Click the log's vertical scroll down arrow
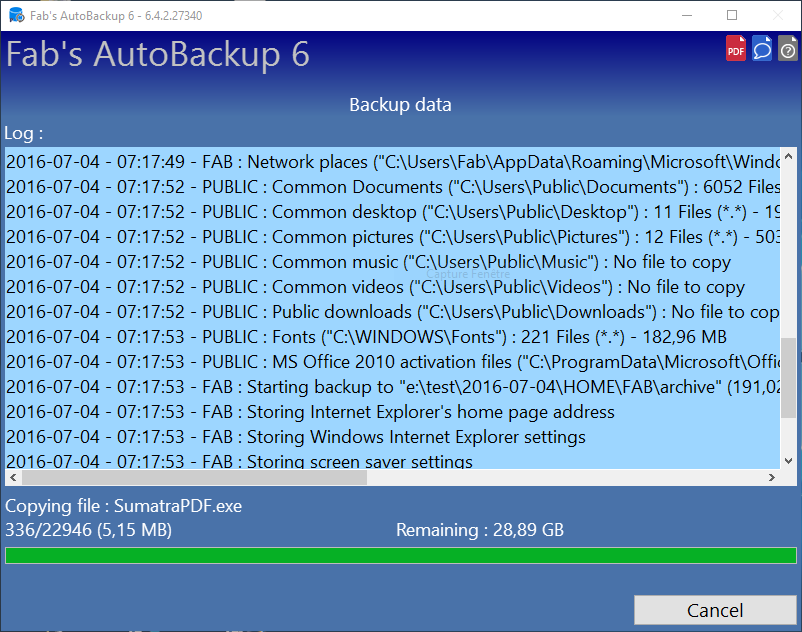The image size is (802, 632). click(x=788, y=461)
